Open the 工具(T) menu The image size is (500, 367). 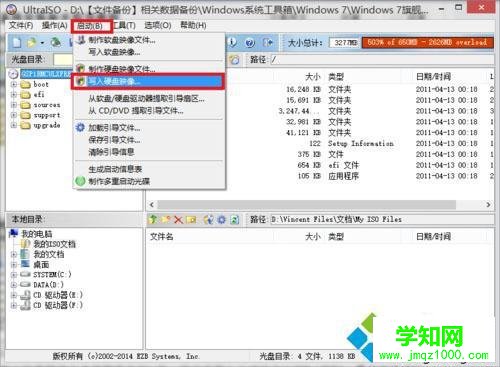(x=125, y=25)
